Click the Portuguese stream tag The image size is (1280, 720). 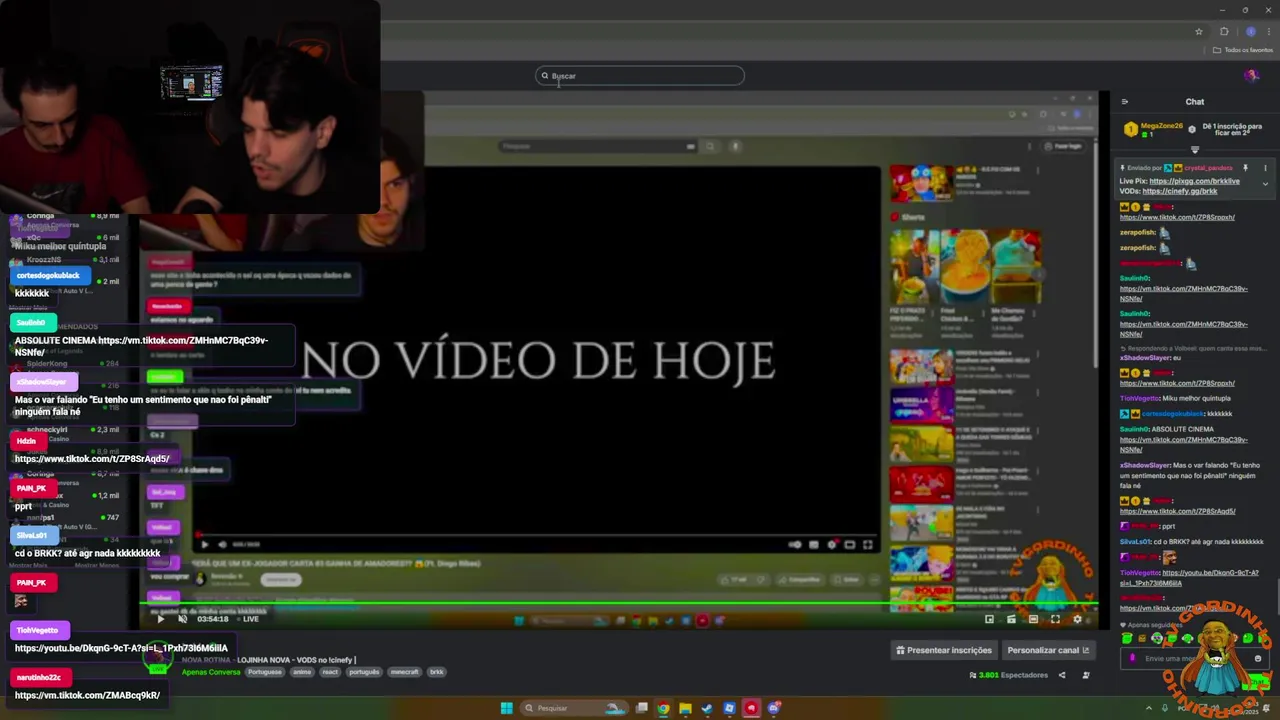pos(265,672)
